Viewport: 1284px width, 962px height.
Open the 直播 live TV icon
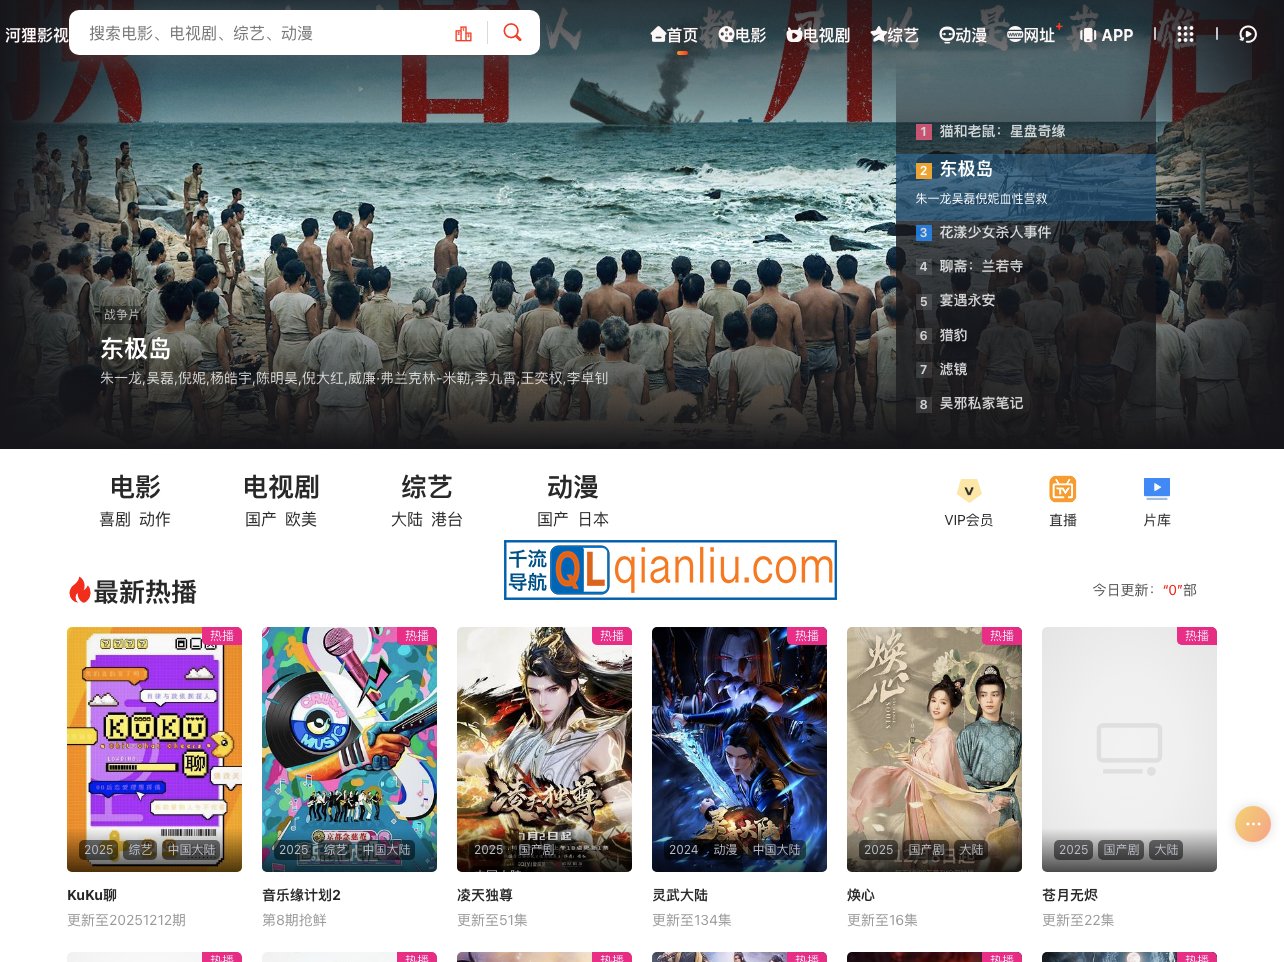pos(1062,502)
